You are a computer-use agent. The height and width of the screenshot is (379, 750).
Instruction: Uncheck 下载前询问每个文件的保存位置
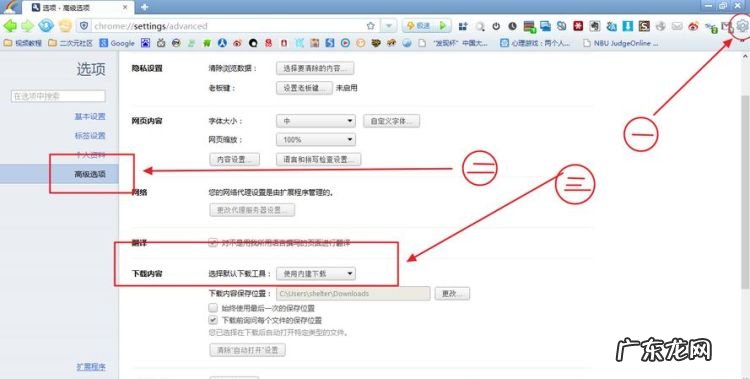click(213, 320)
